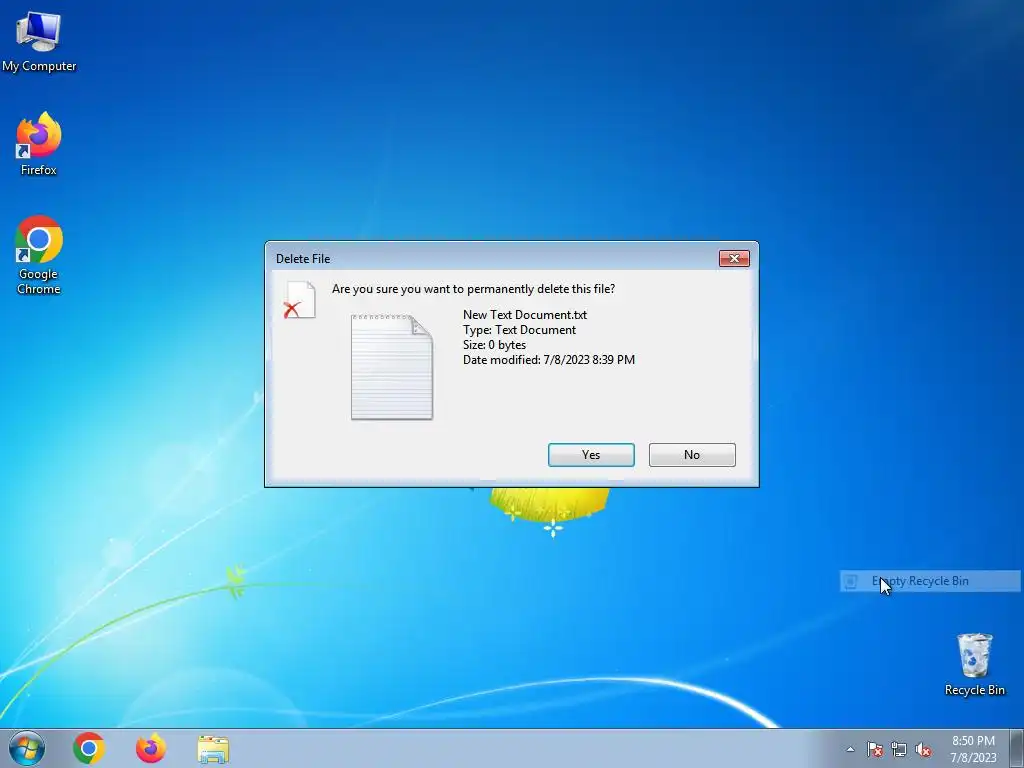
Task: Click the permanently delete question text
Action: coord(473,289)
